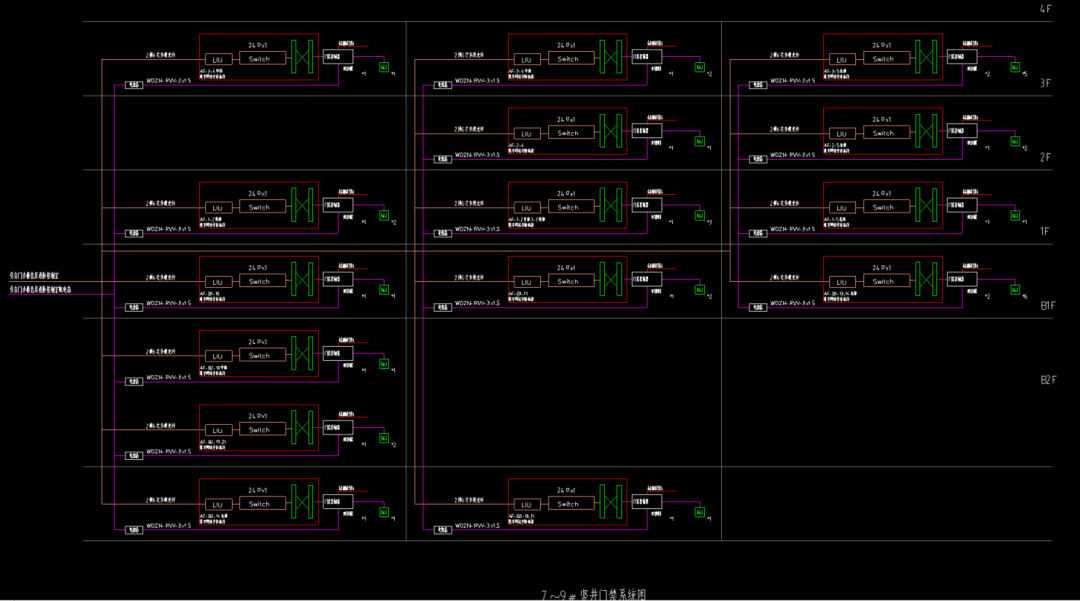Click the Switch box in left column 3F row
Viewport: 1080px width, 601px height.
pyautogui.click(x=259, y=59)
